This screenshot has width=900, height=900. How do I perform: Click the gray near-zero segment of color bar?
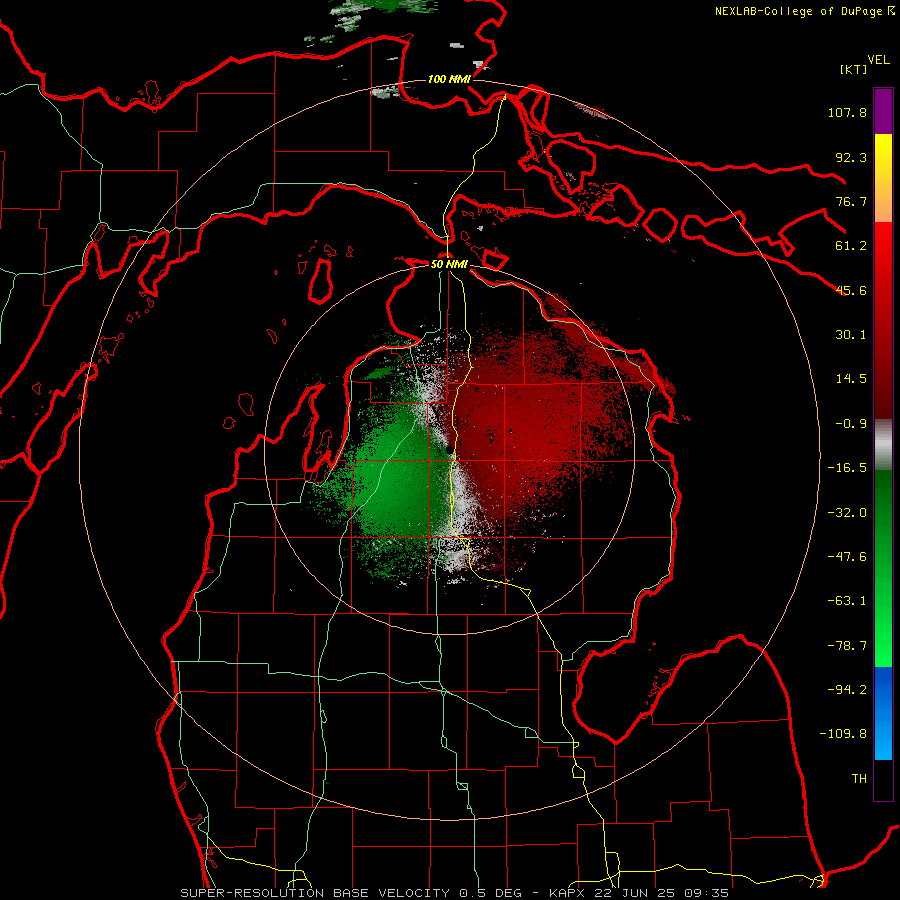pyautogui.click(x=883, y=445)
